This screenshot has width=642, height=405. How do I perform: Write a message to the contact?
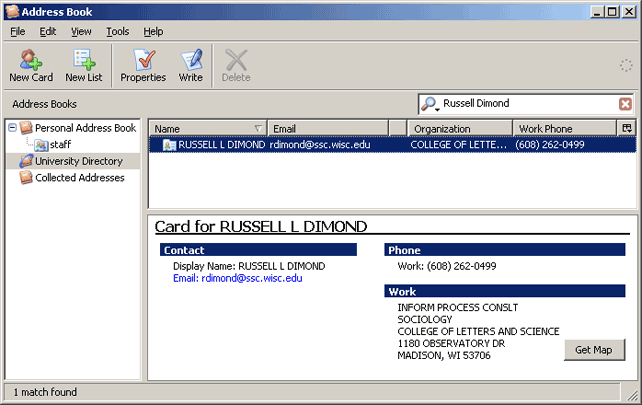190,66
